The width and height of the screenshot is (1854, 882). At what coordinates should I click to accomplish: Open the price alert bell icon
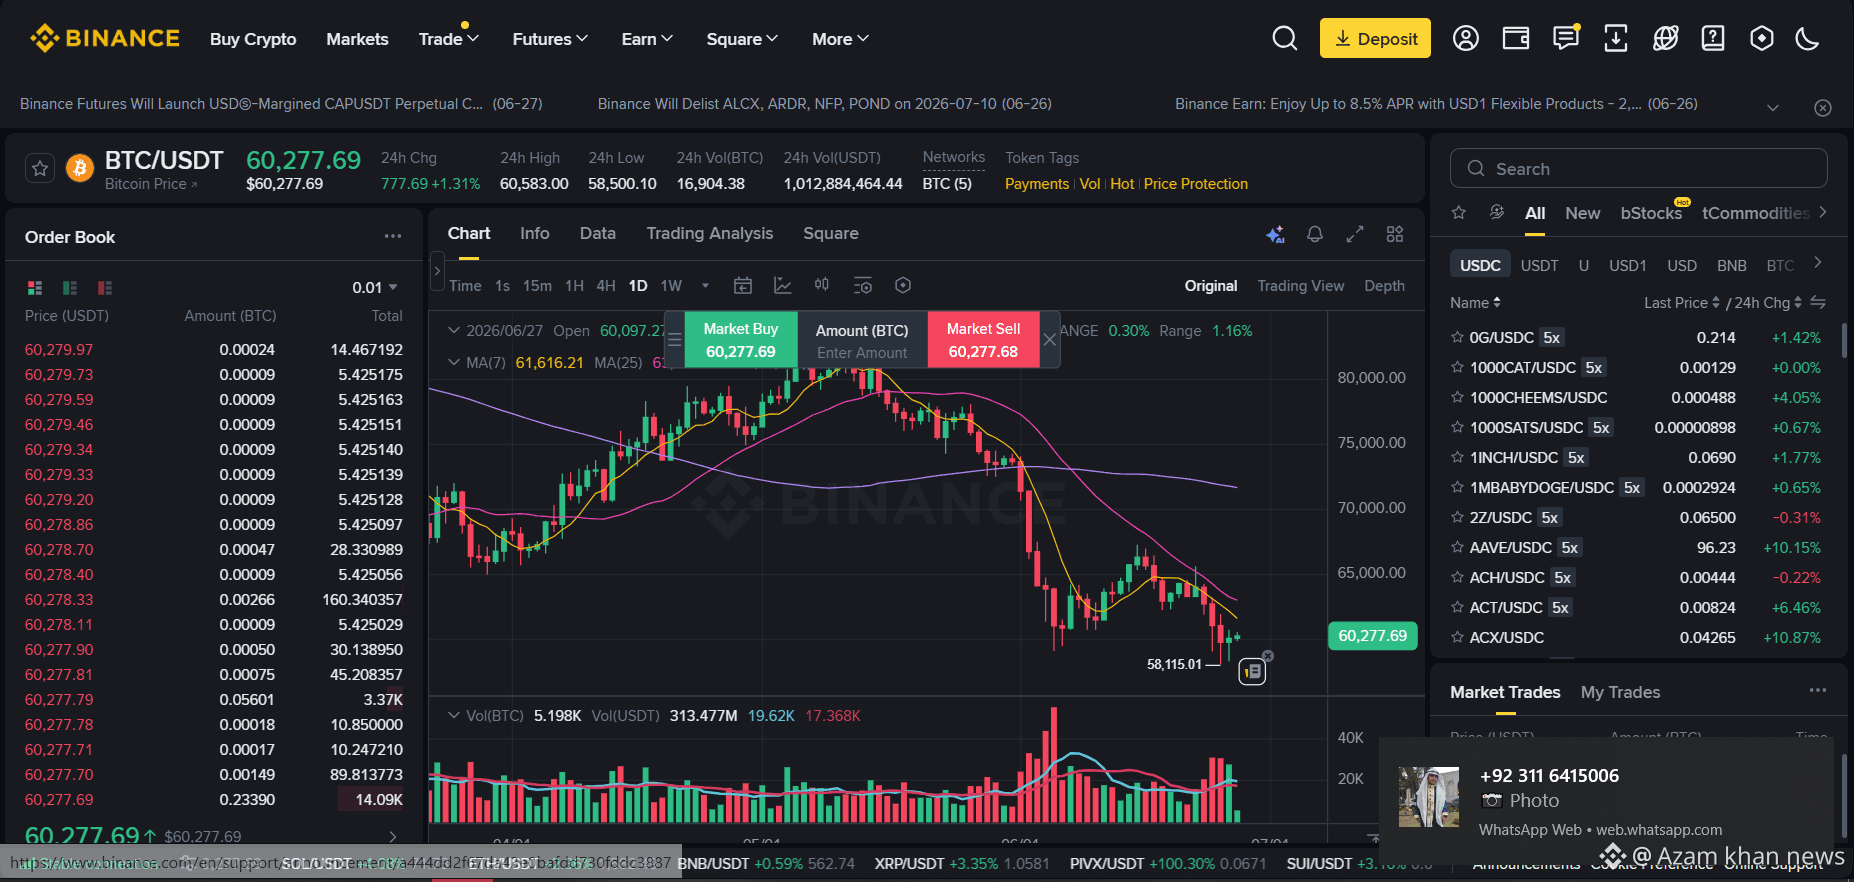point(1315,234)
